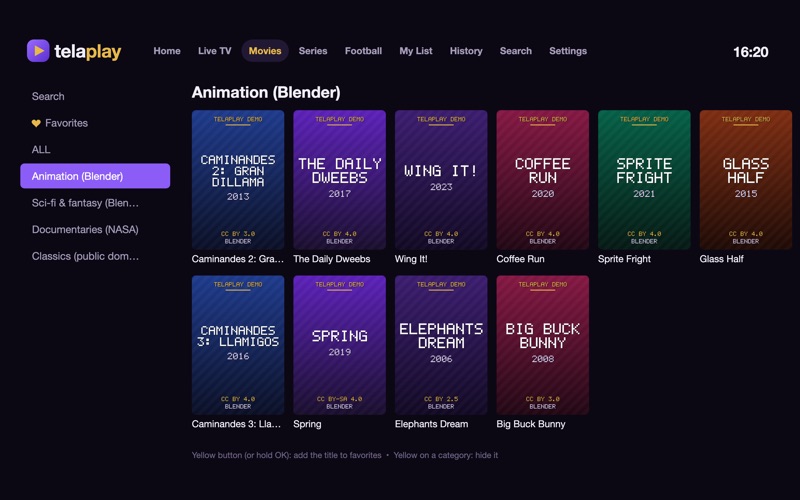
Task: Click the 'Big Buck Bunny' caption text
Action: 531,424
